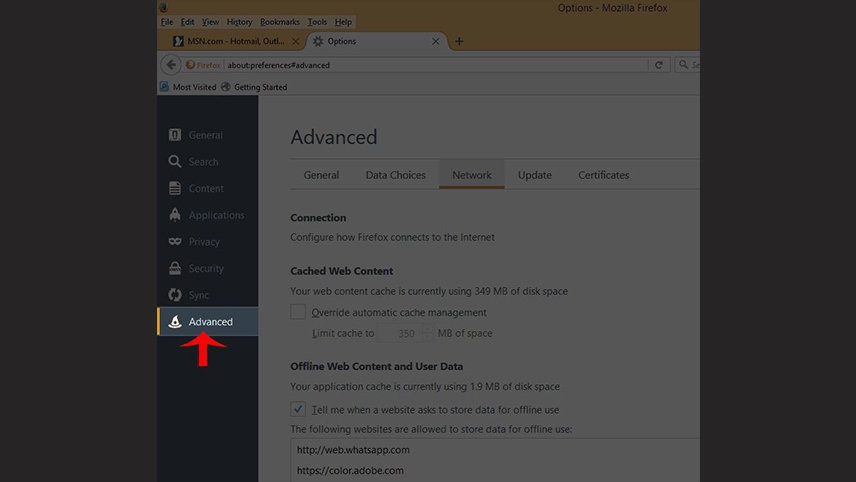Click the Advanced wizard hat icon
This screenshot has height=482, width=856.
coord(175,322)
